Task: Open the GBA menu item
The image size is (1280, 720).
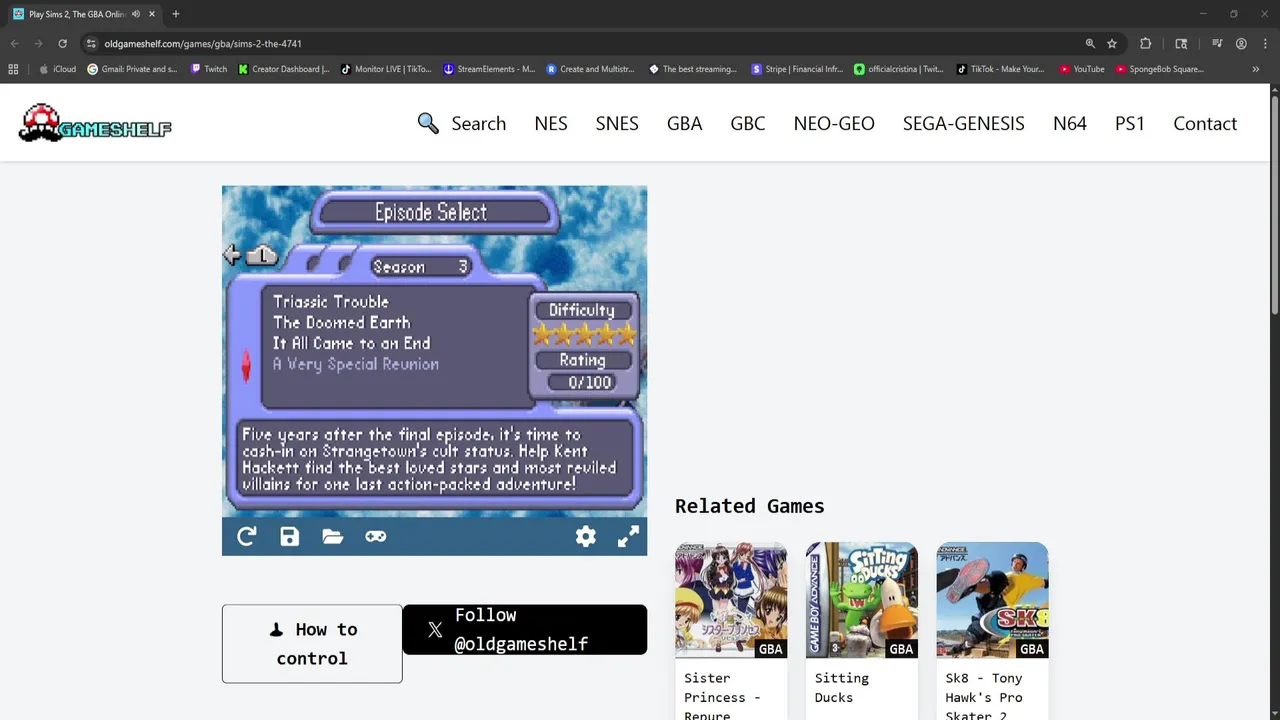Action: [685, 123]
